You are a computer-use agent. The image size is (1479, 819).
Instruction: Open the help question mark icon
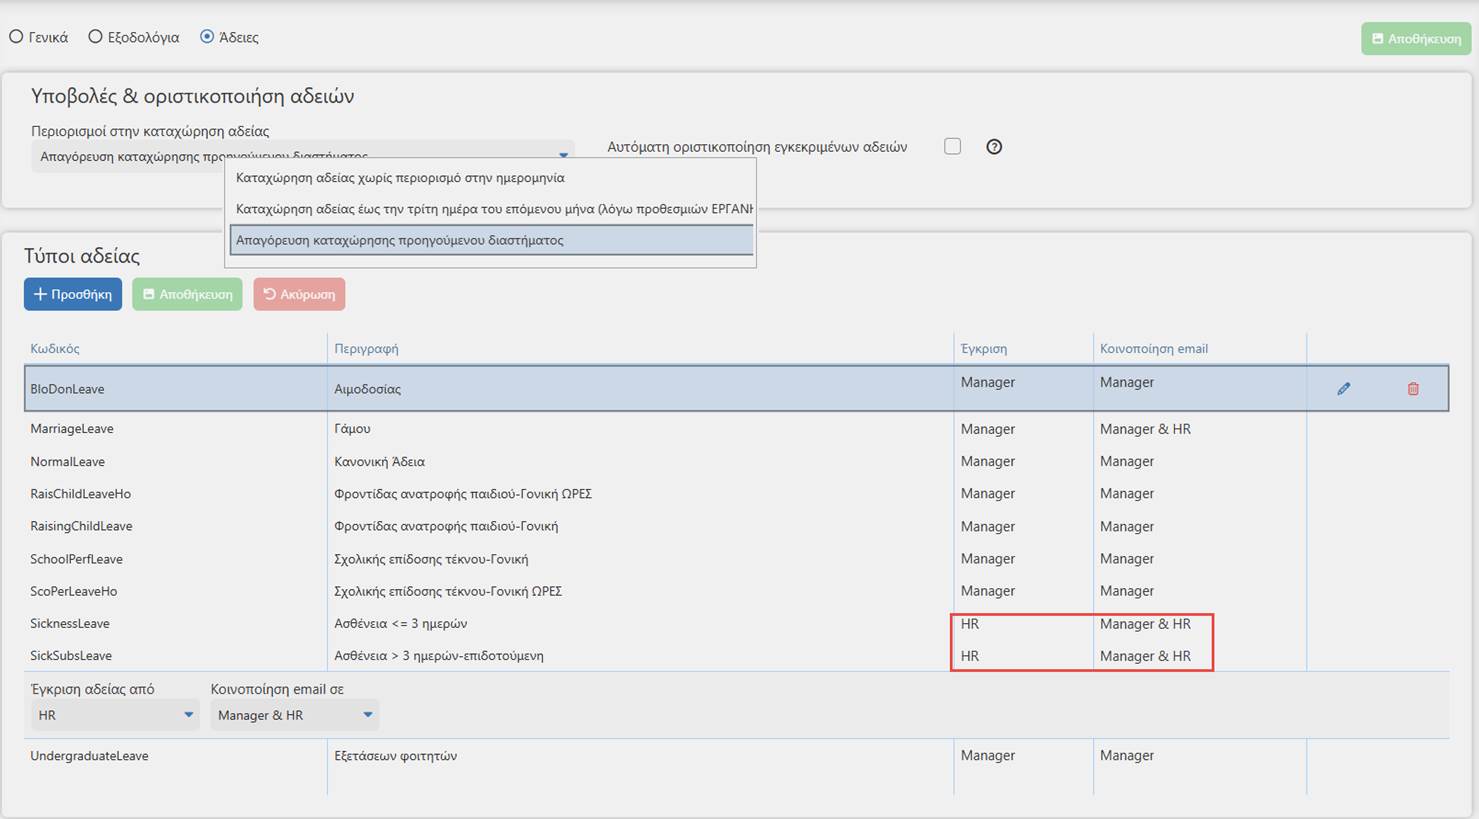coord(994,147)
